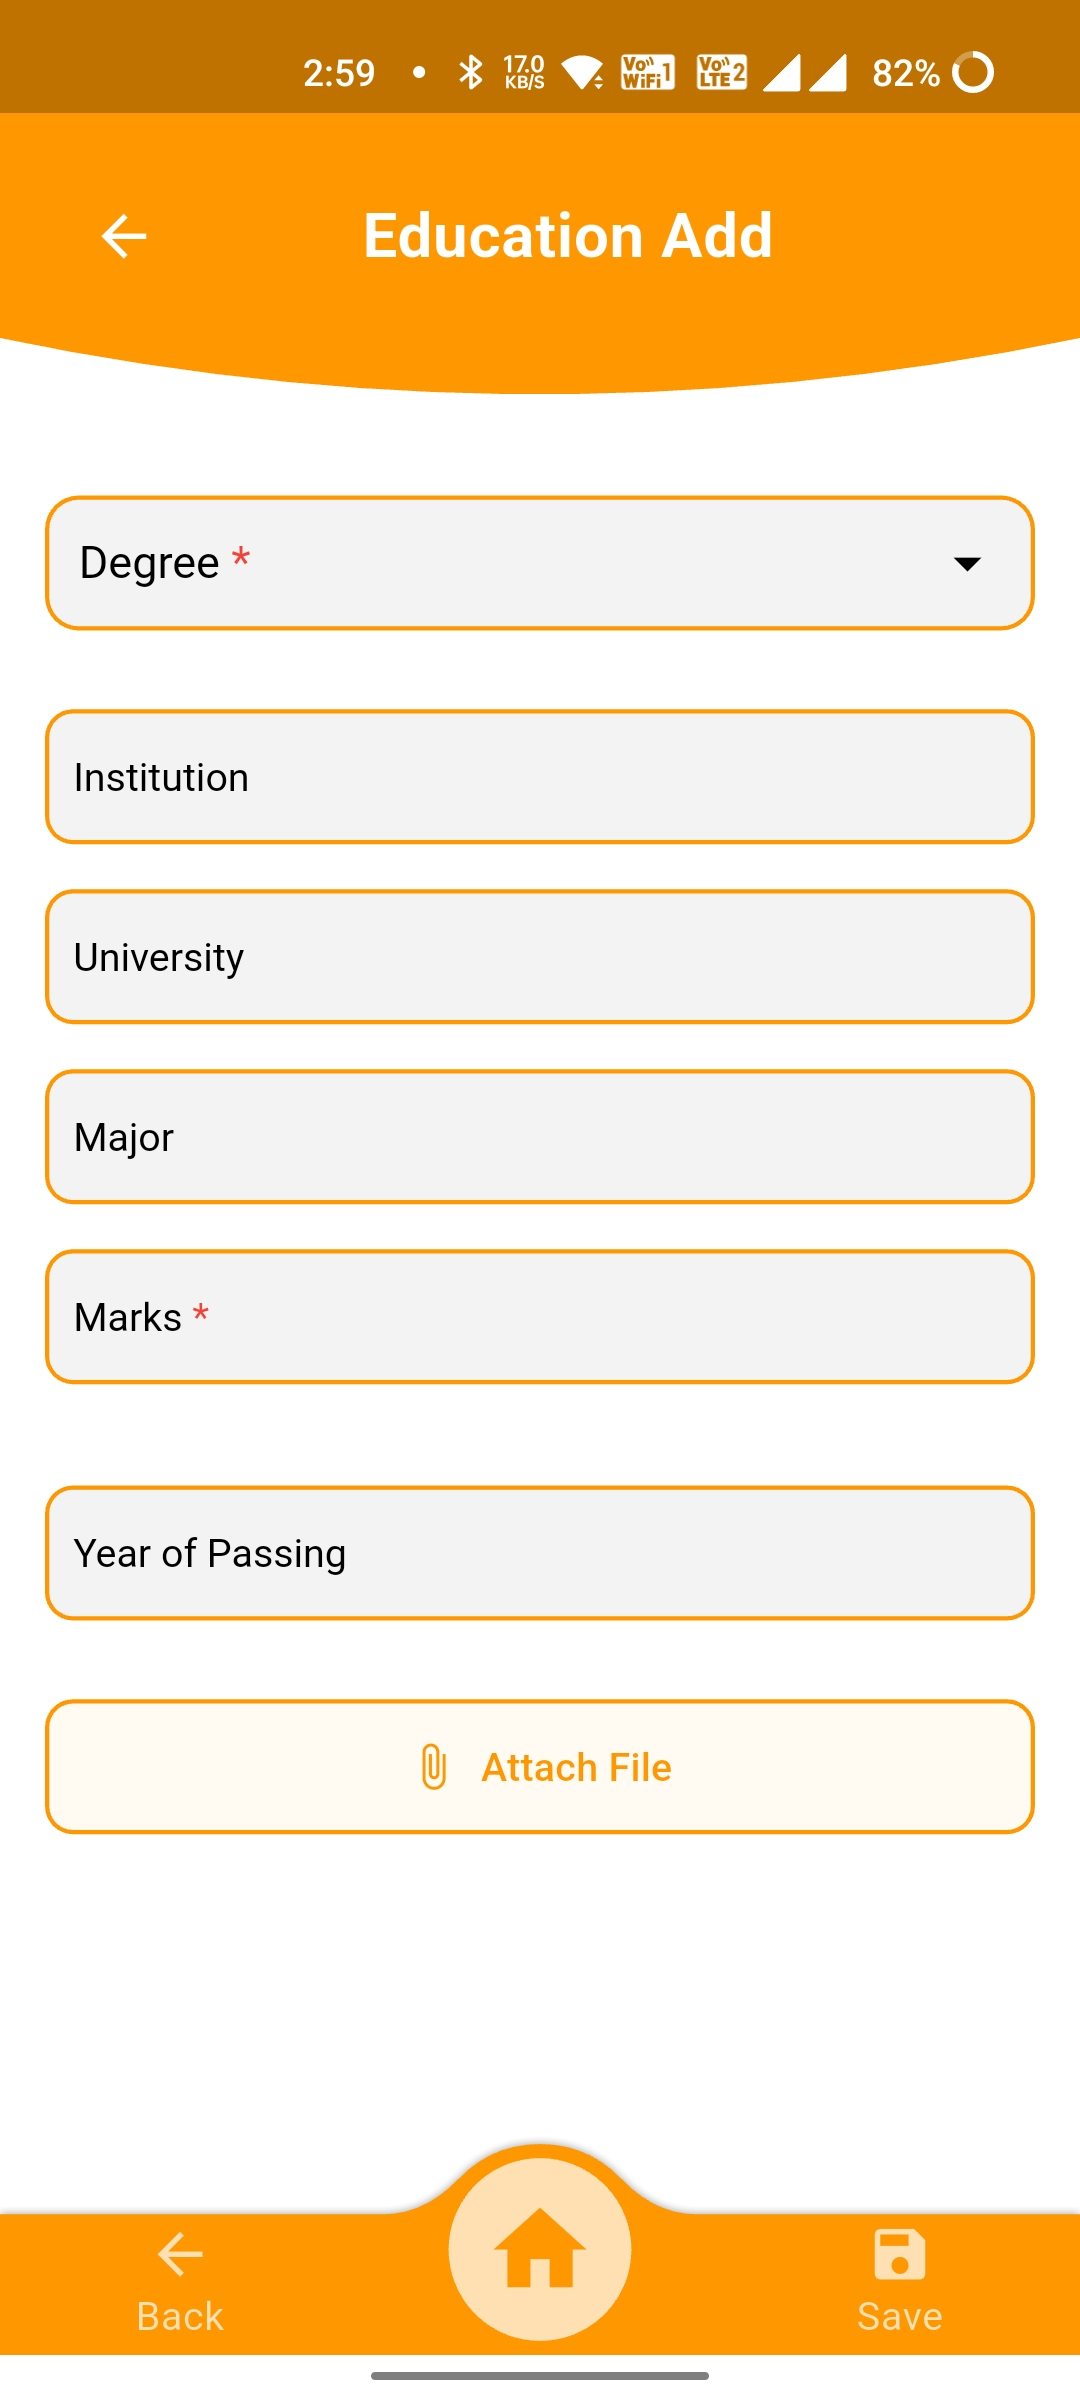This screenshot has height=2400, width=1080.
Task: Tap the Save label in bottom navigation
Action: point(899,2316)
